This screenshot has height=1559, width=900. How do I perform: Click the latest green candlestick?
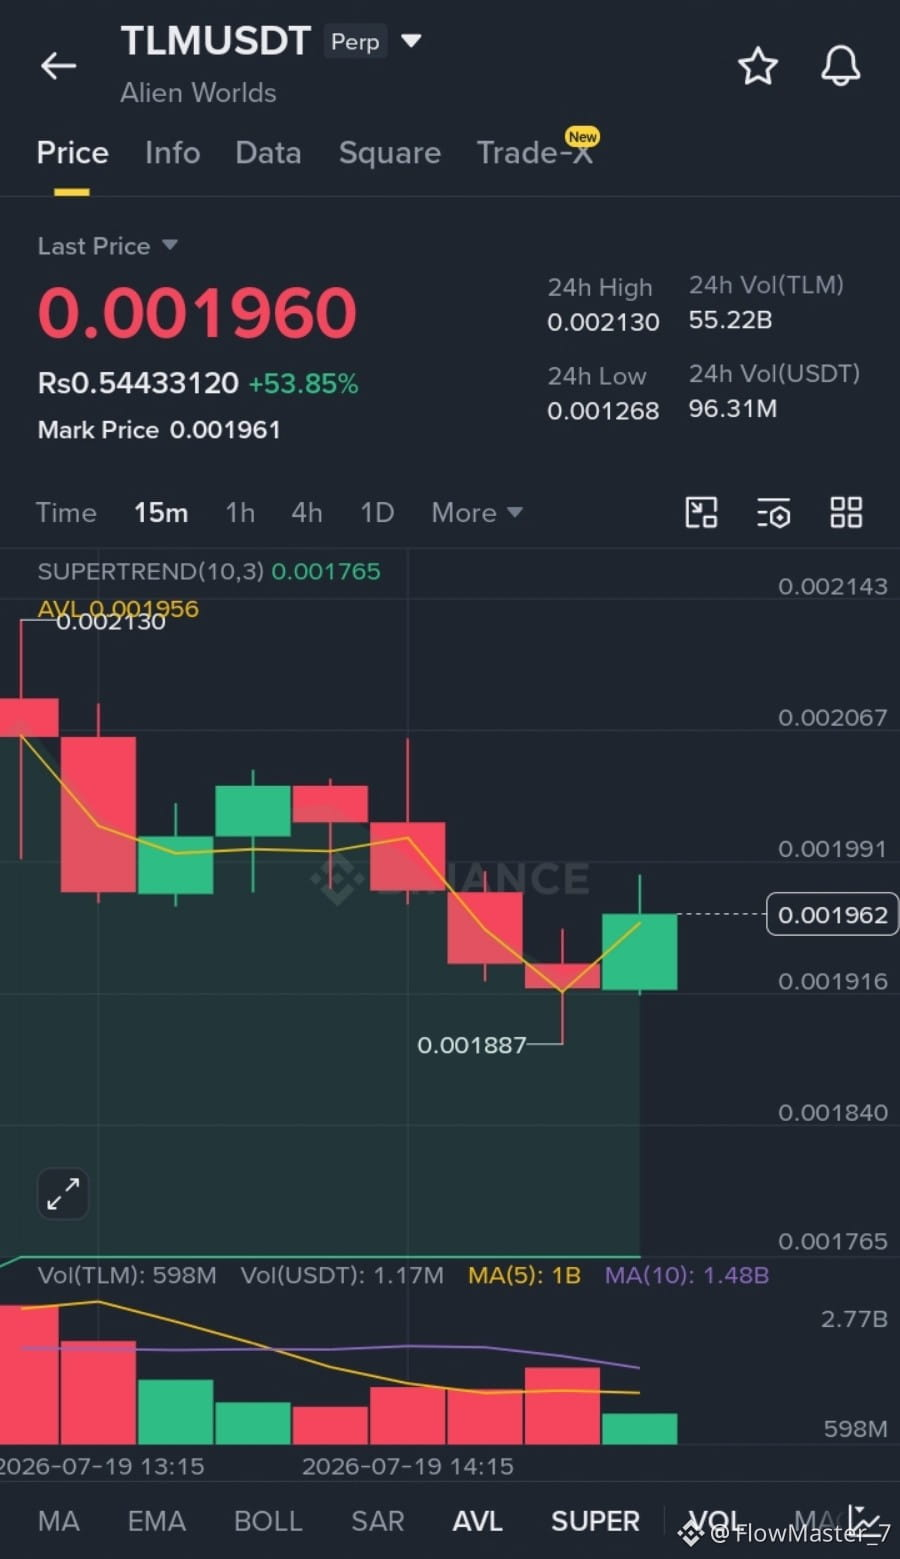tap(639, 951)
